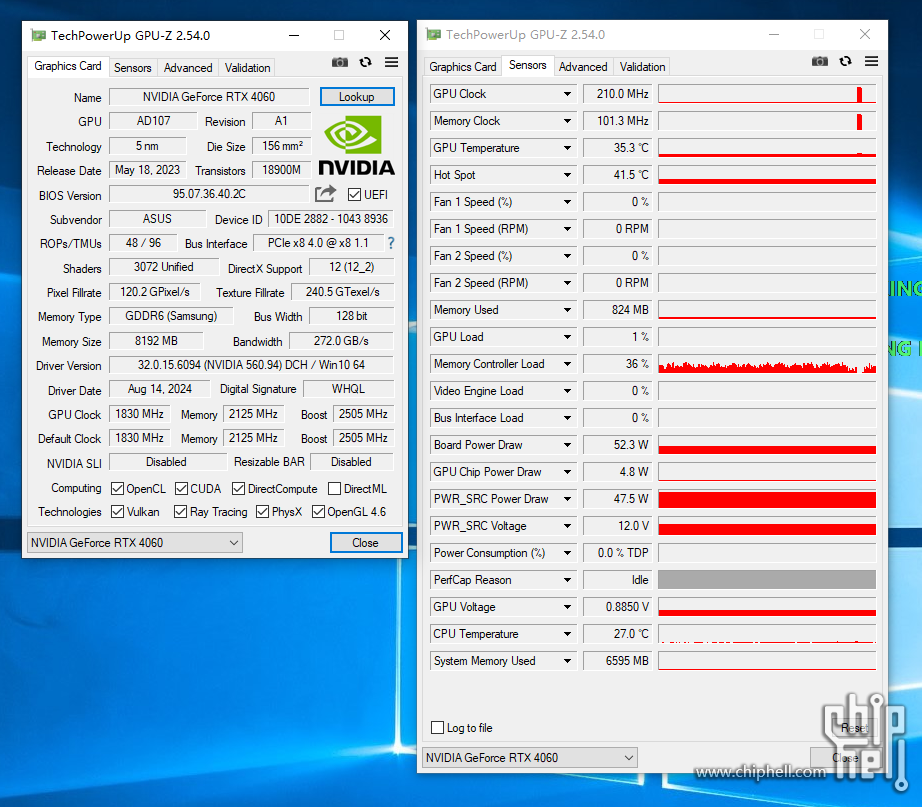The height and width of the screenshot is (807, 922).
Task: Click the Memory Controller Load graph
Action: [x=767, y=364]
